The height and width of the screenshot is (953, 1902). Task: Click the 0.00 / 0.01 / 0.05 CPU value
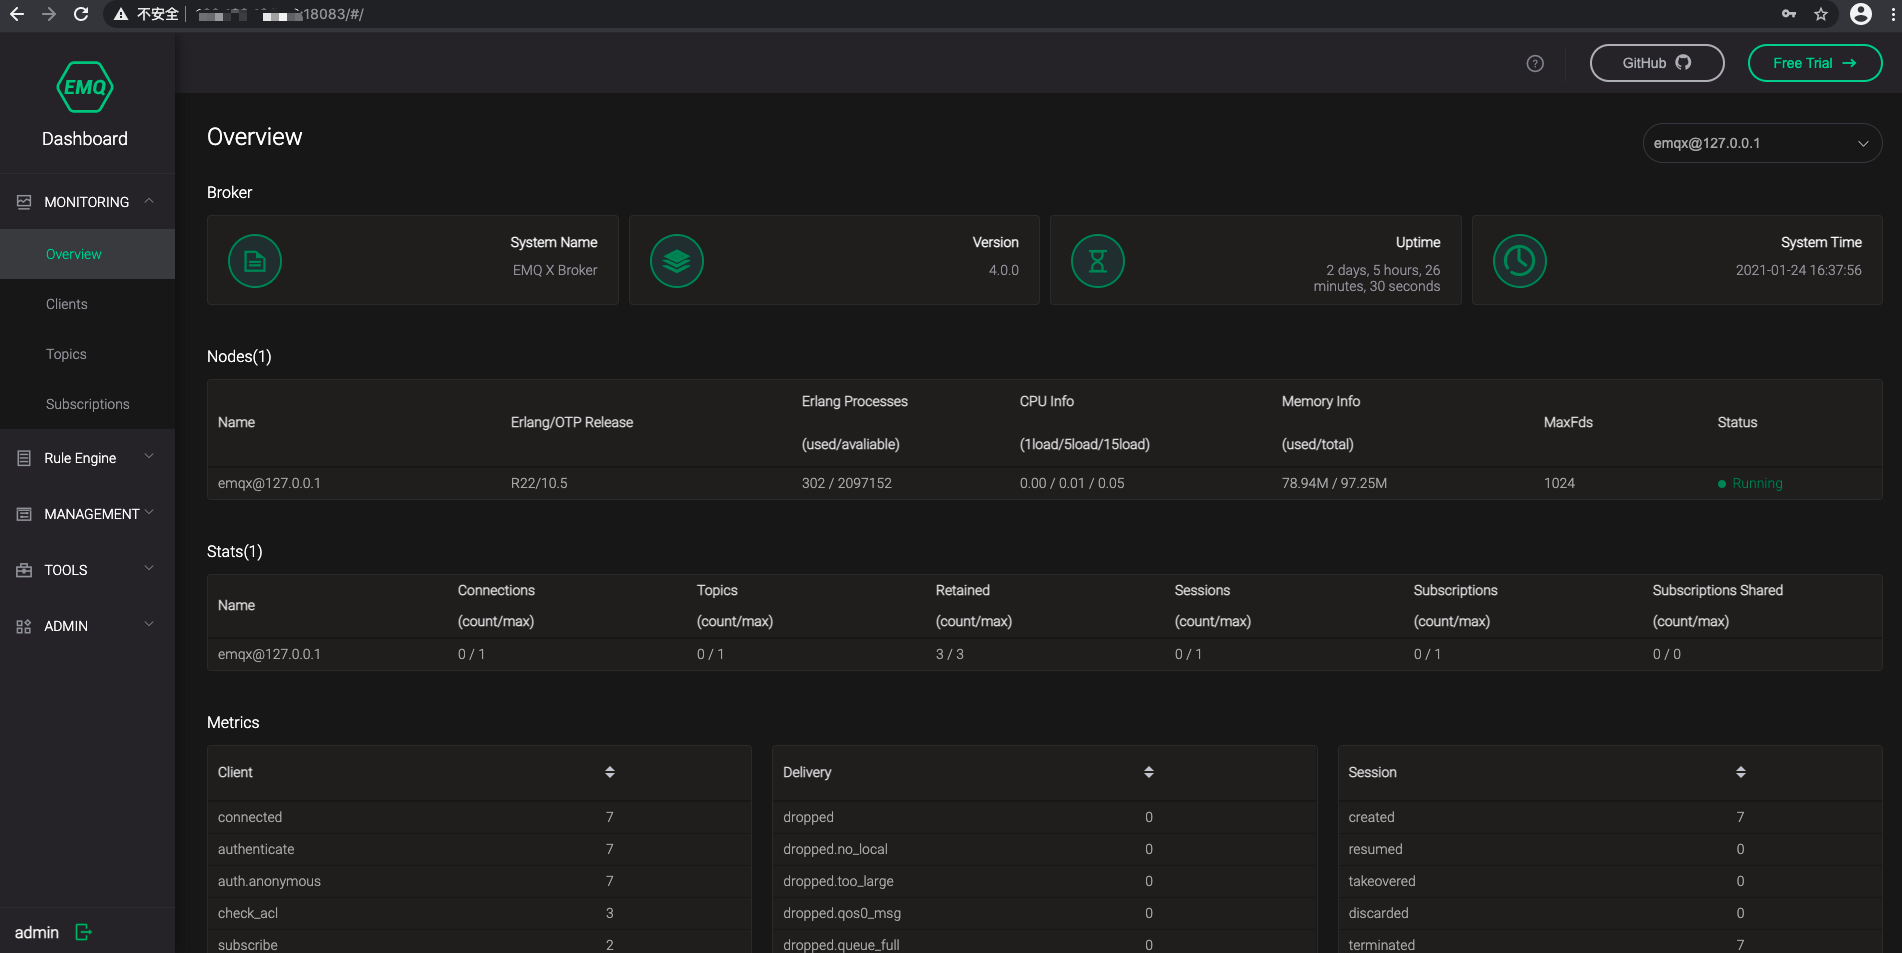point(1072,483)
